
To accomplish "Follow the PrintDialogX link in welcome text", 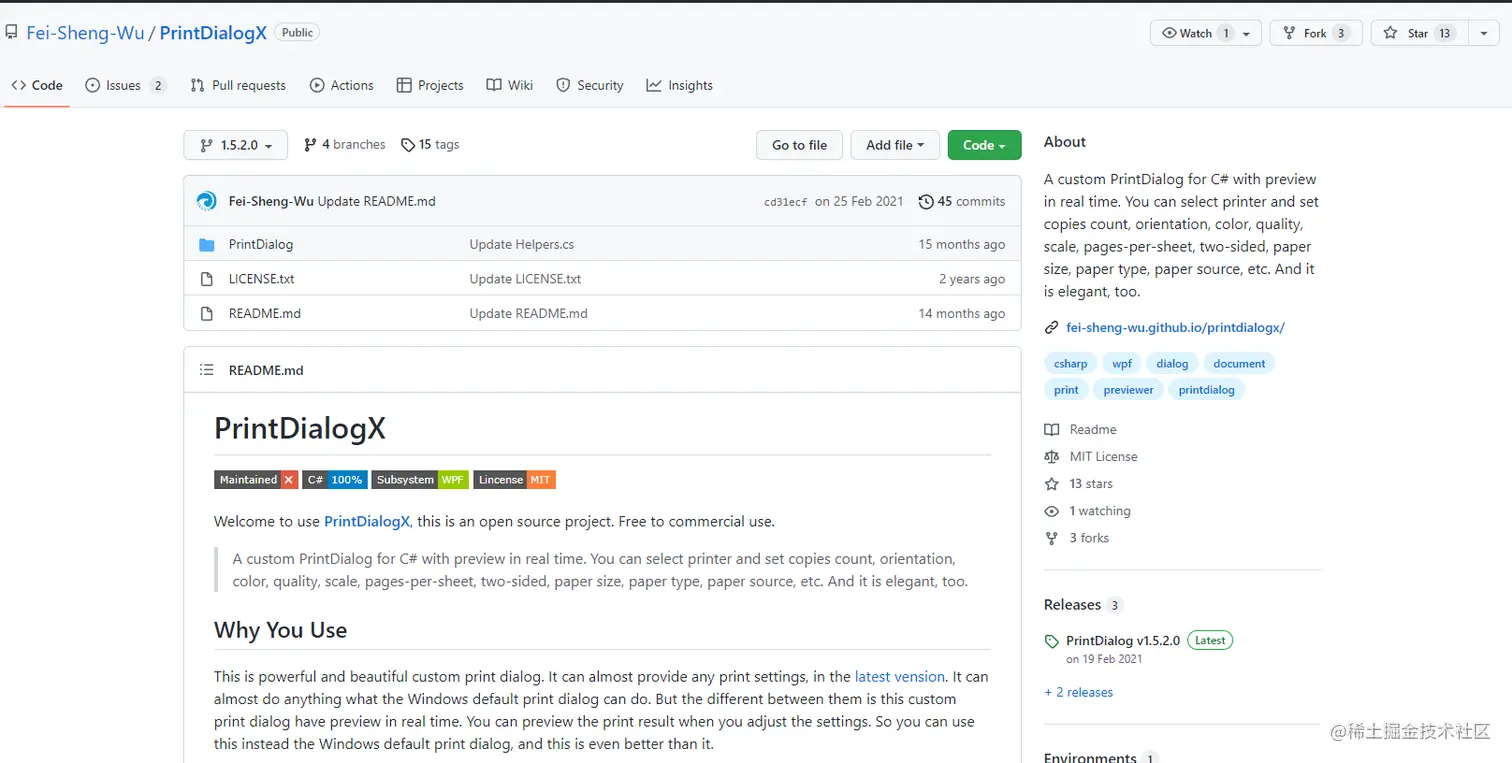I will click(367, 521).
